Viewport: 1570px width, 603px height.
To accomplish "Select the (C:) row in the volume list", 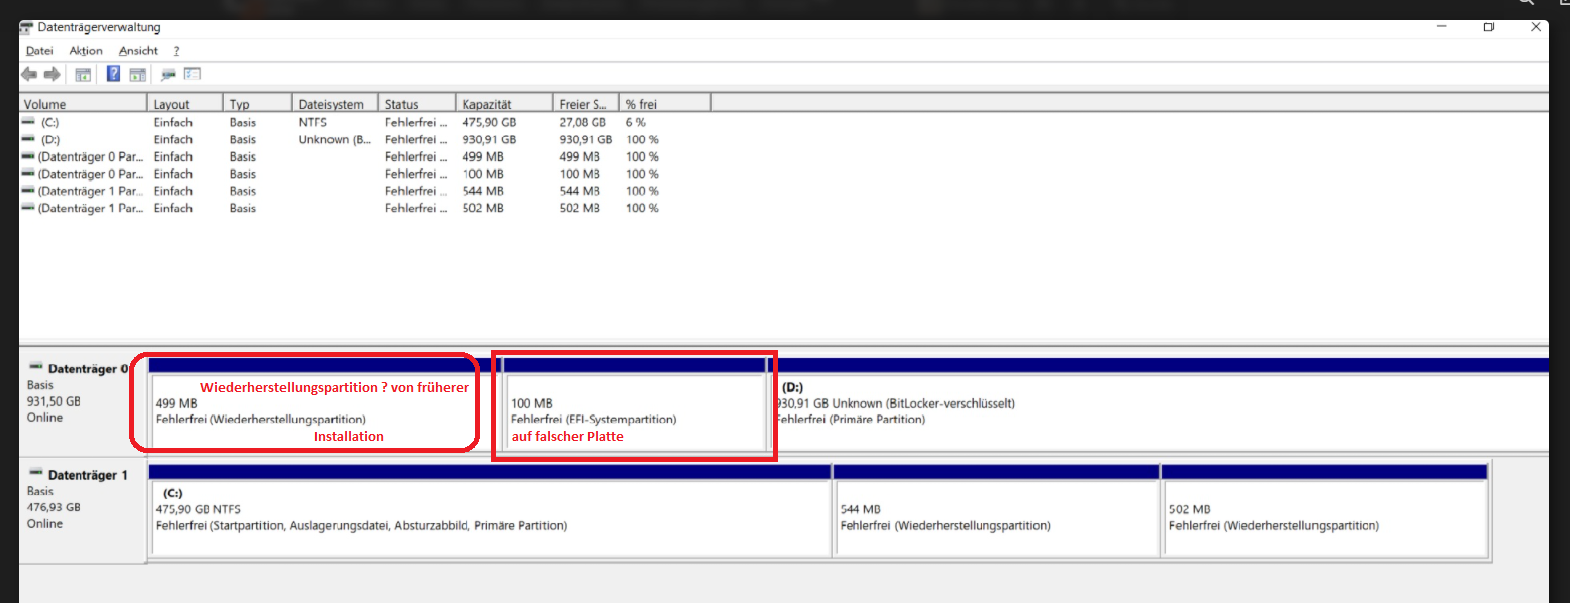I will point(365,122).
